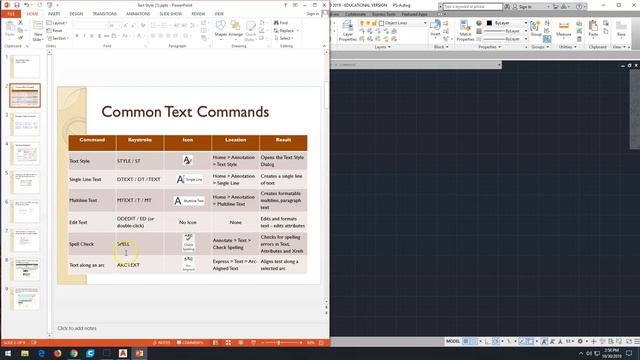Image resolution: width=640 pixels, height=360 pixels.
Task: Toggle grid display in AutoCAD status bar
Action: pos(466,341)
